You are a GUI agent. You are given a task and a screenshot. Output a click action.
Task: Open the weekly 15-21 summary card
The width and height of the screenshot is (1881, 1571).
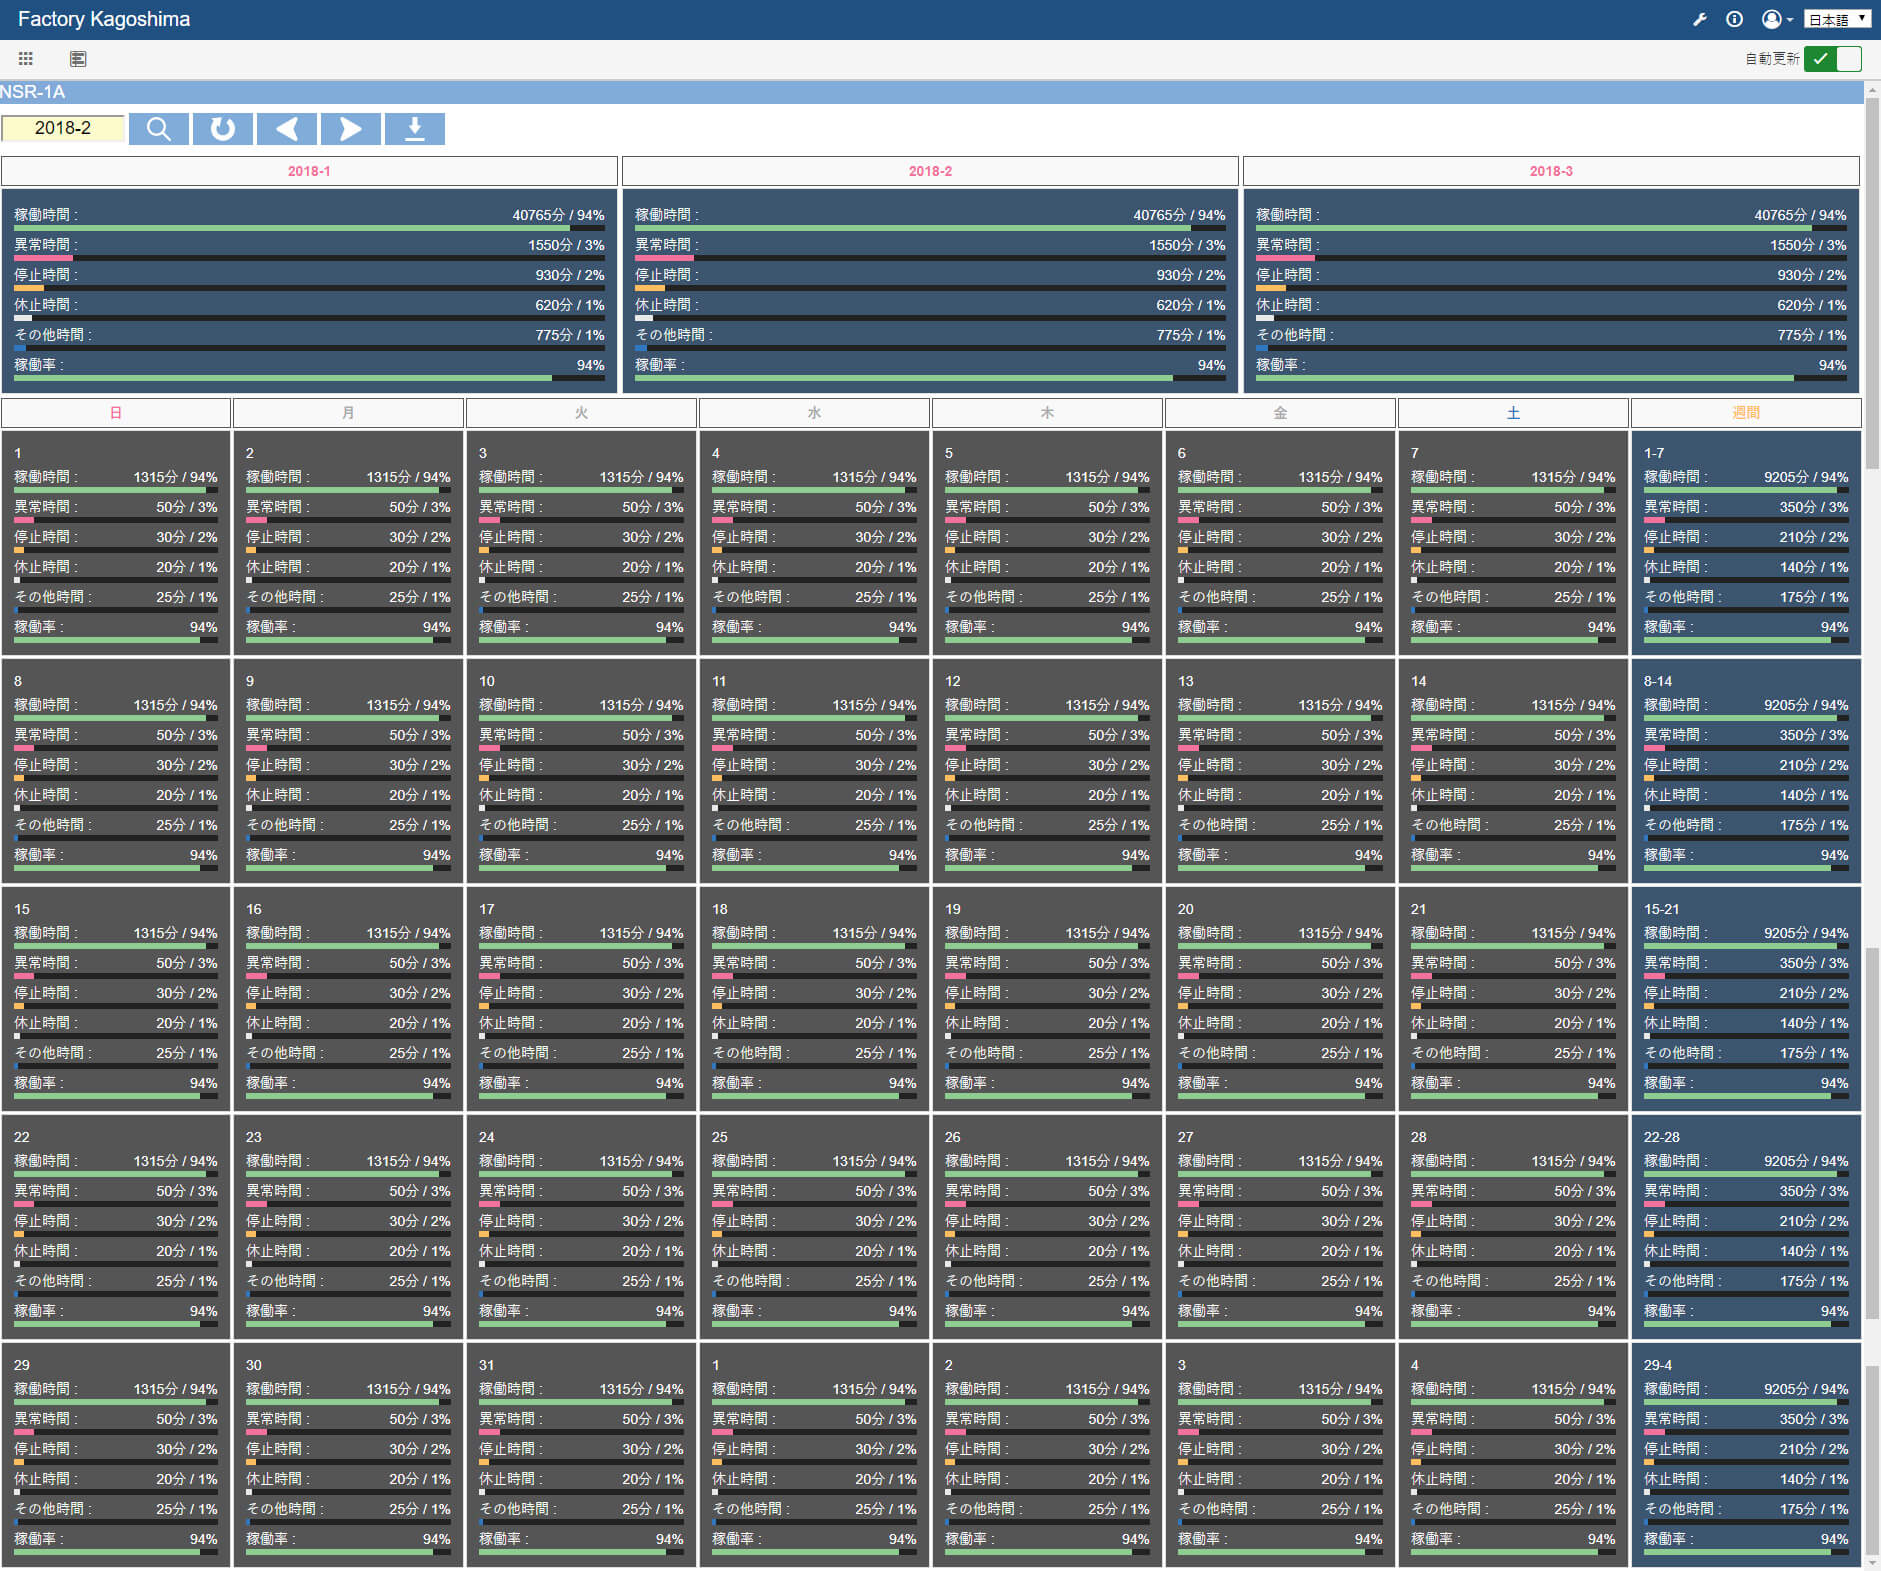point(1746,999)
